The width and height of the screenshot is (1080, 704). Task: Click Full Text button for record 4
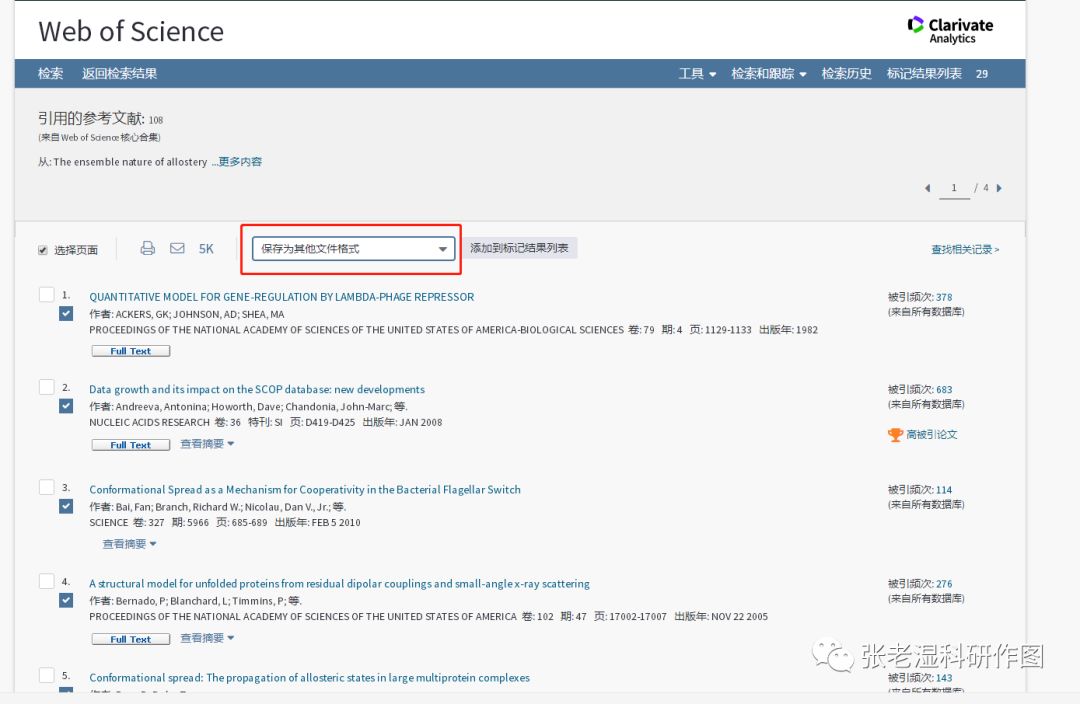tap(131, 639)
